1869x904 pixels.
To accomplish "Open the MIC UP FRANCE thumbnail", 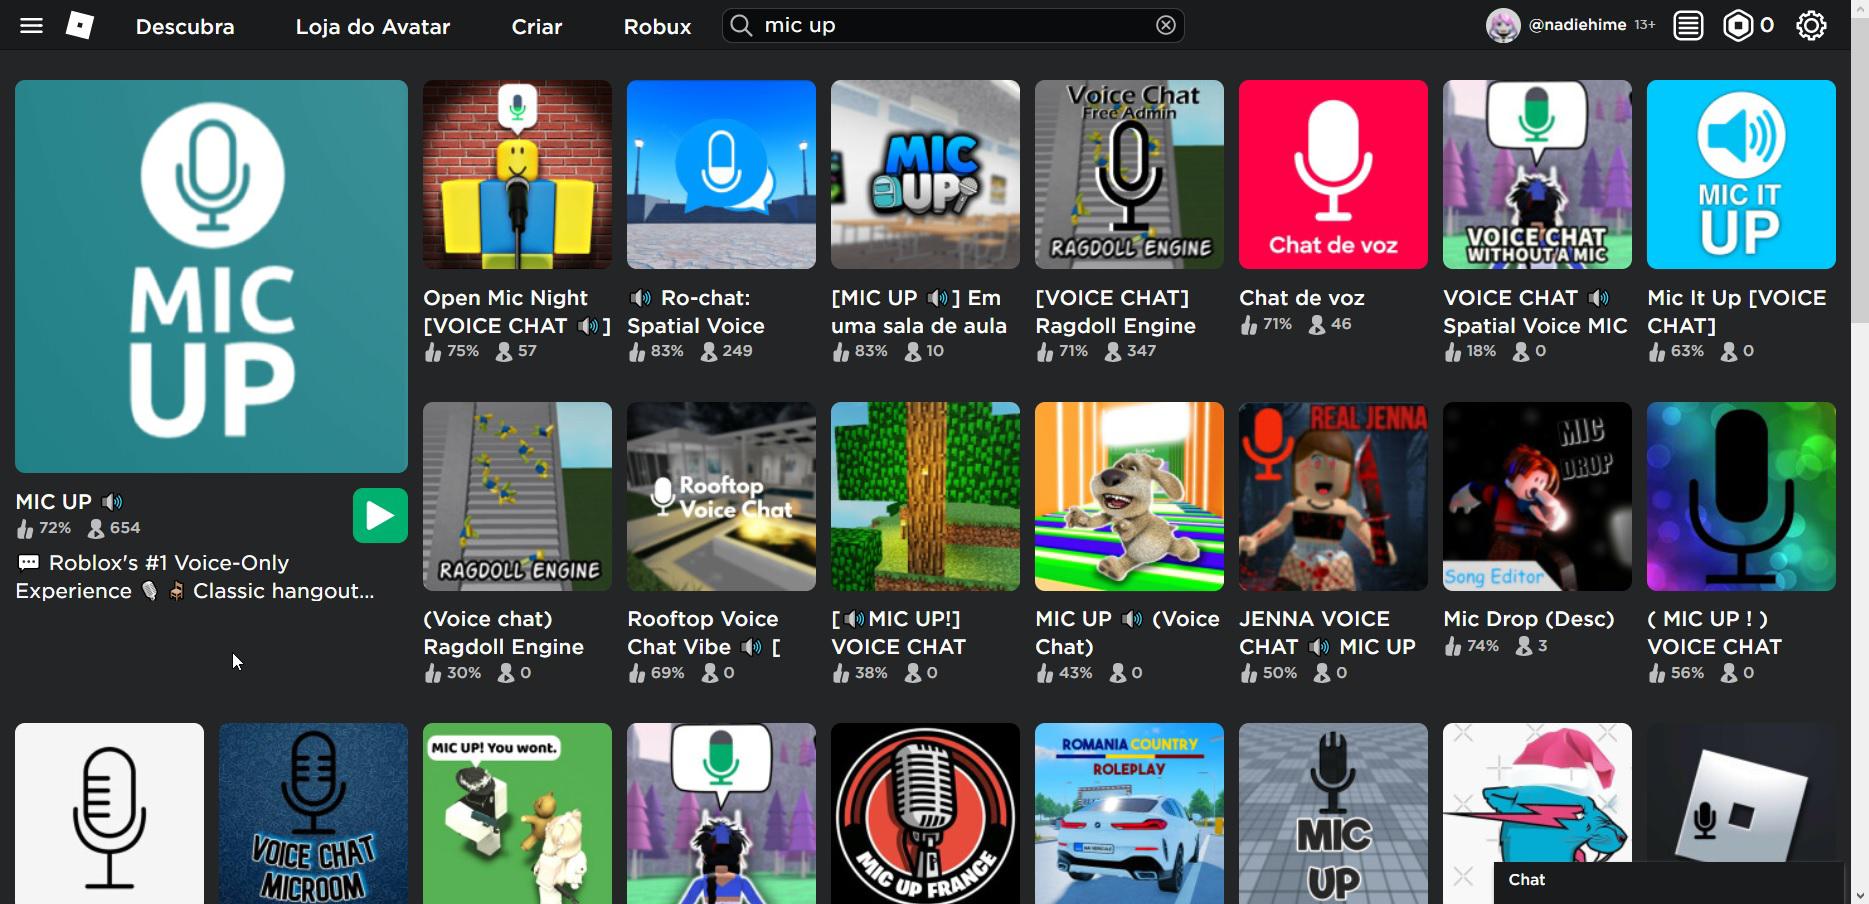I will pos(925,813).
